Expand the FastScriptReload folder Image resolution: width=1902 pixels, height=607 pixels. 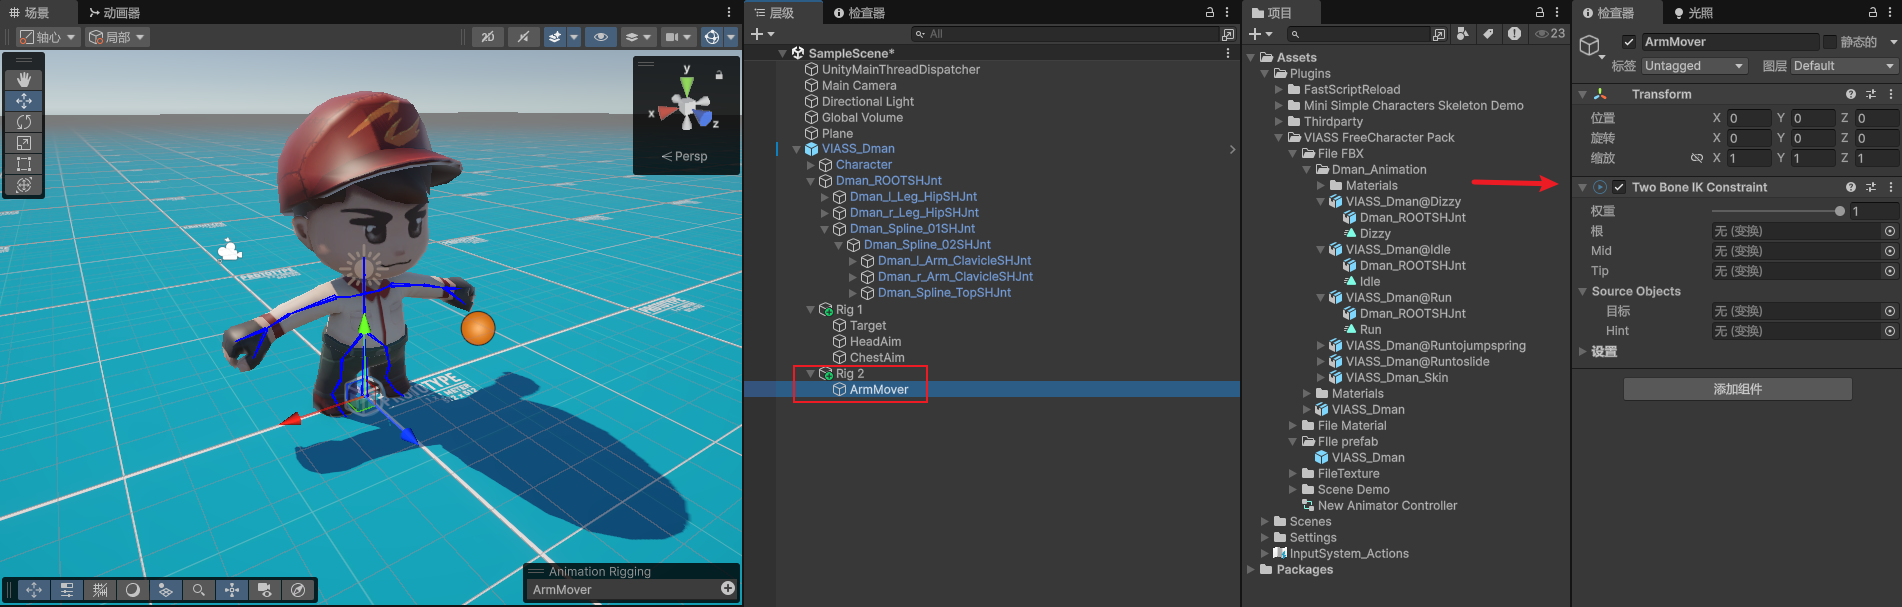click(x=1279, y=90)
